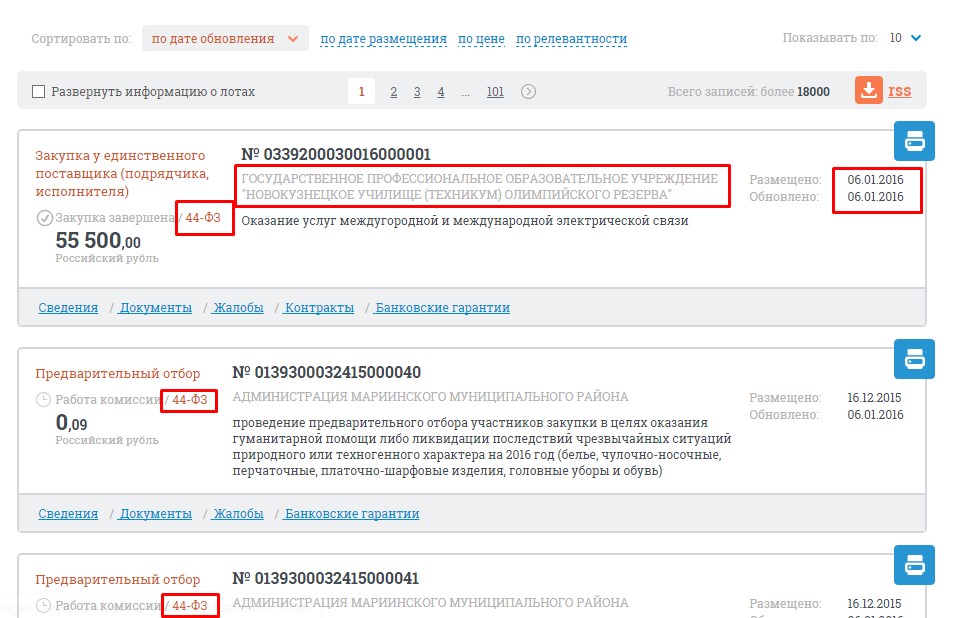The image size is (959, 618).
Task: Click 44-ФЗ label next to 'Закупка завершена'
Action: click(x=203, y=218)
